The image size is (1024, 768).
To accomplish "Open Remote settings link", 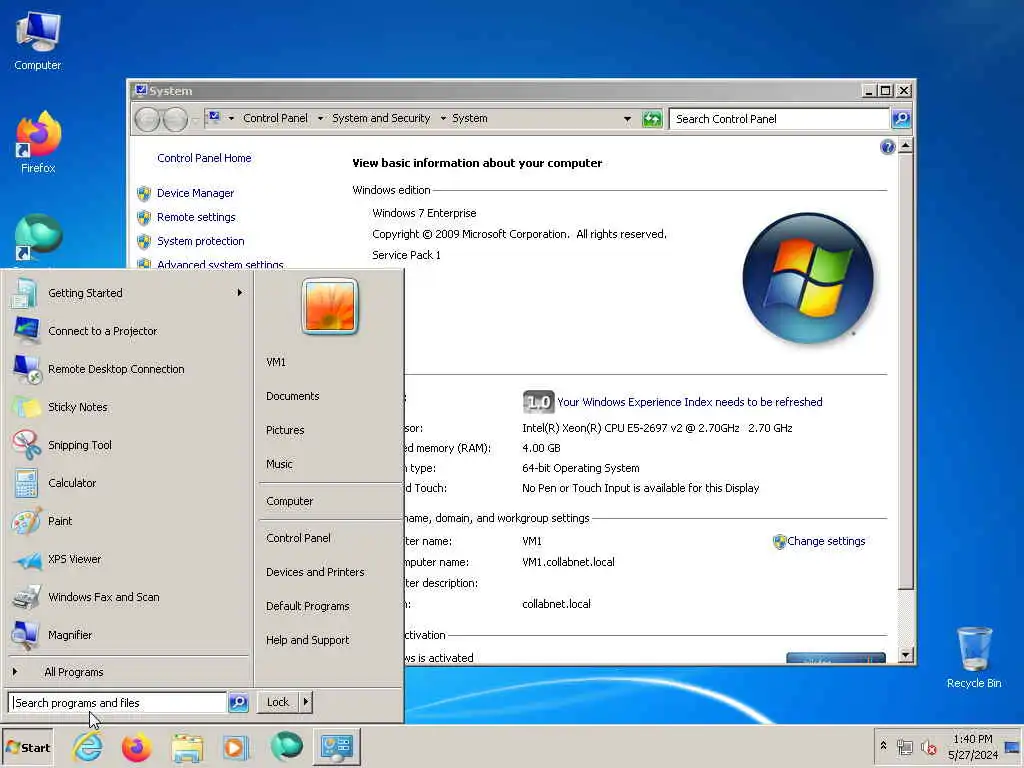I will coord(196,217).
